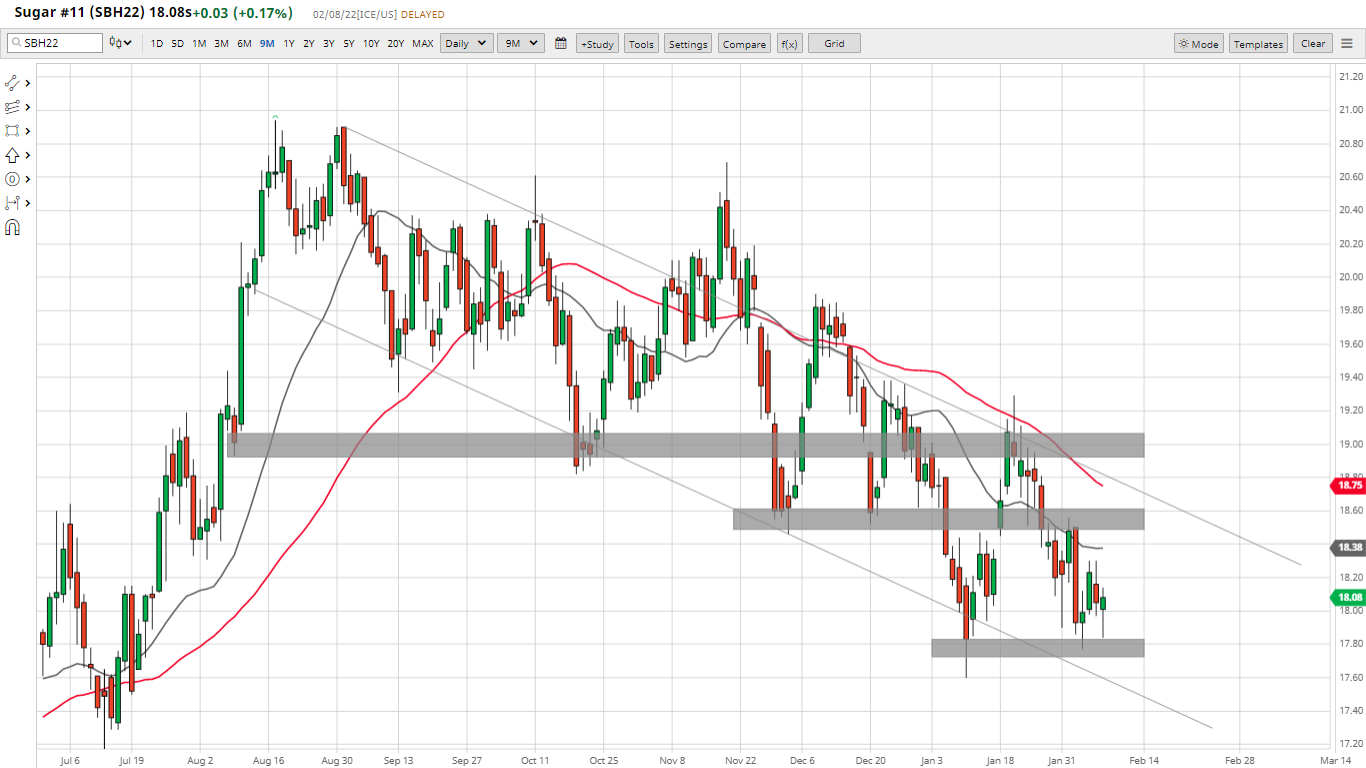Switch chart range to 3Y
Image resolution: width=1366 pixels, height=768 pixels.
[x=328, y=43]
